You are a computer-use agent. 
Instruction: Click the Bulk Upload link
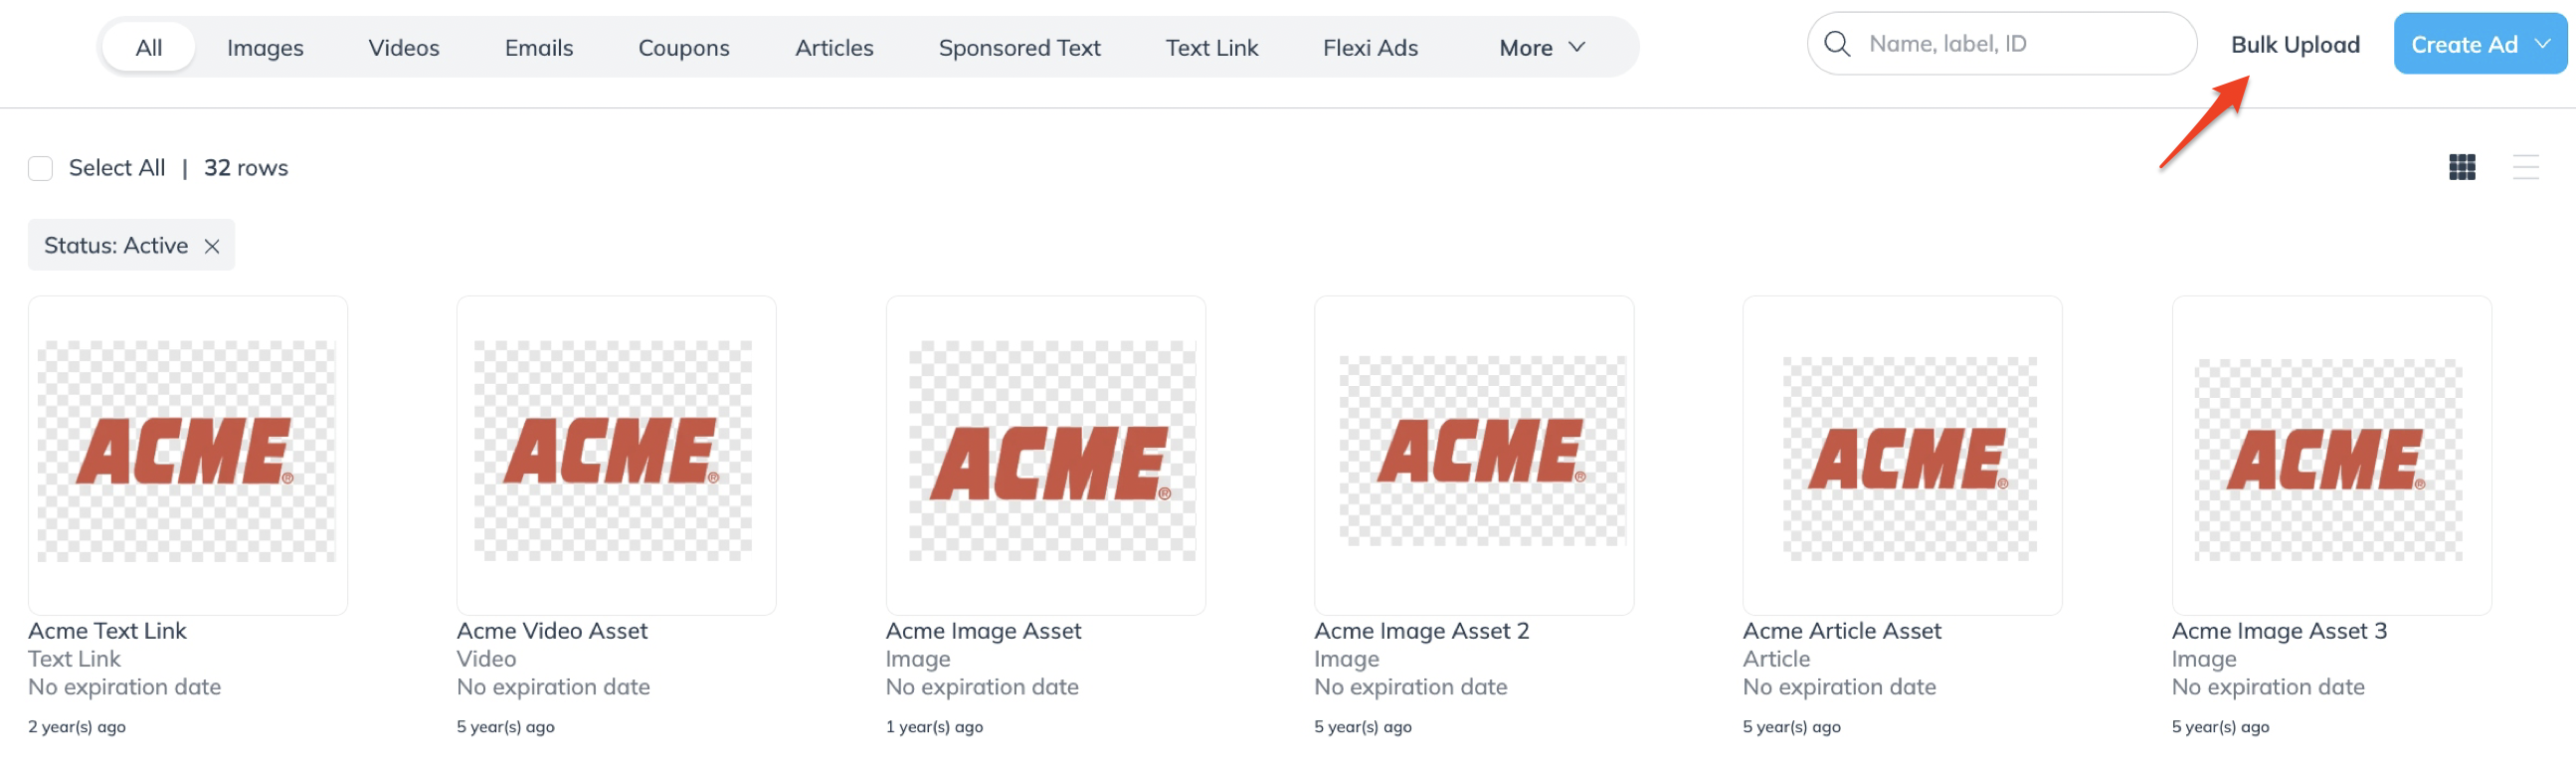coord(2294,45)
